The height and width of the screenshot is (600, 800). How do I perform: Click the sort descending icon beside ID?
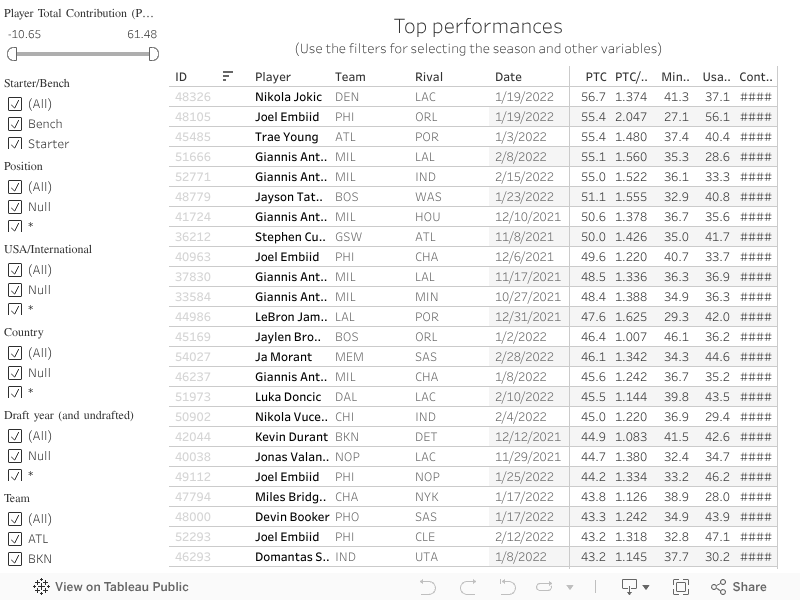click(228, 76)
